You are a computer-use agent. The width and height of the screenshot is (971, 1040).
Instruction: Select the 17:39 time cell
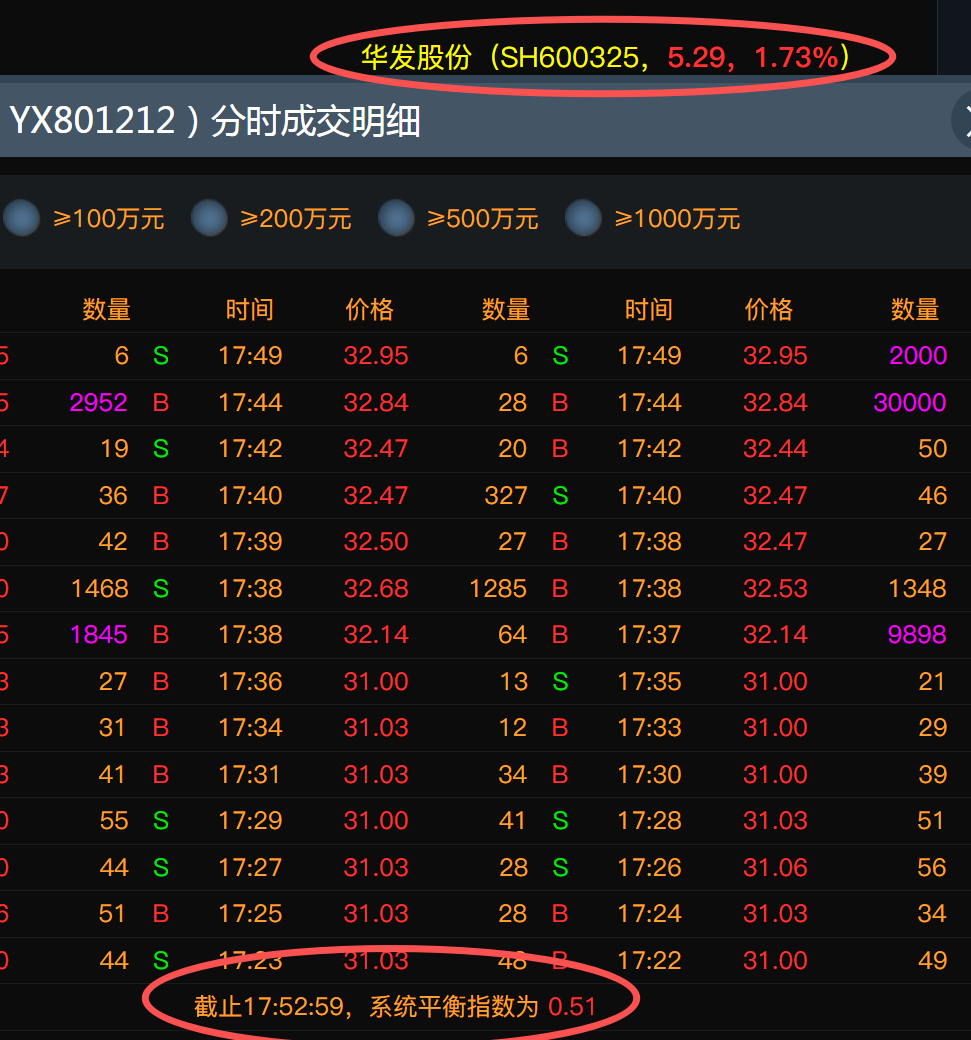(250, 542)
